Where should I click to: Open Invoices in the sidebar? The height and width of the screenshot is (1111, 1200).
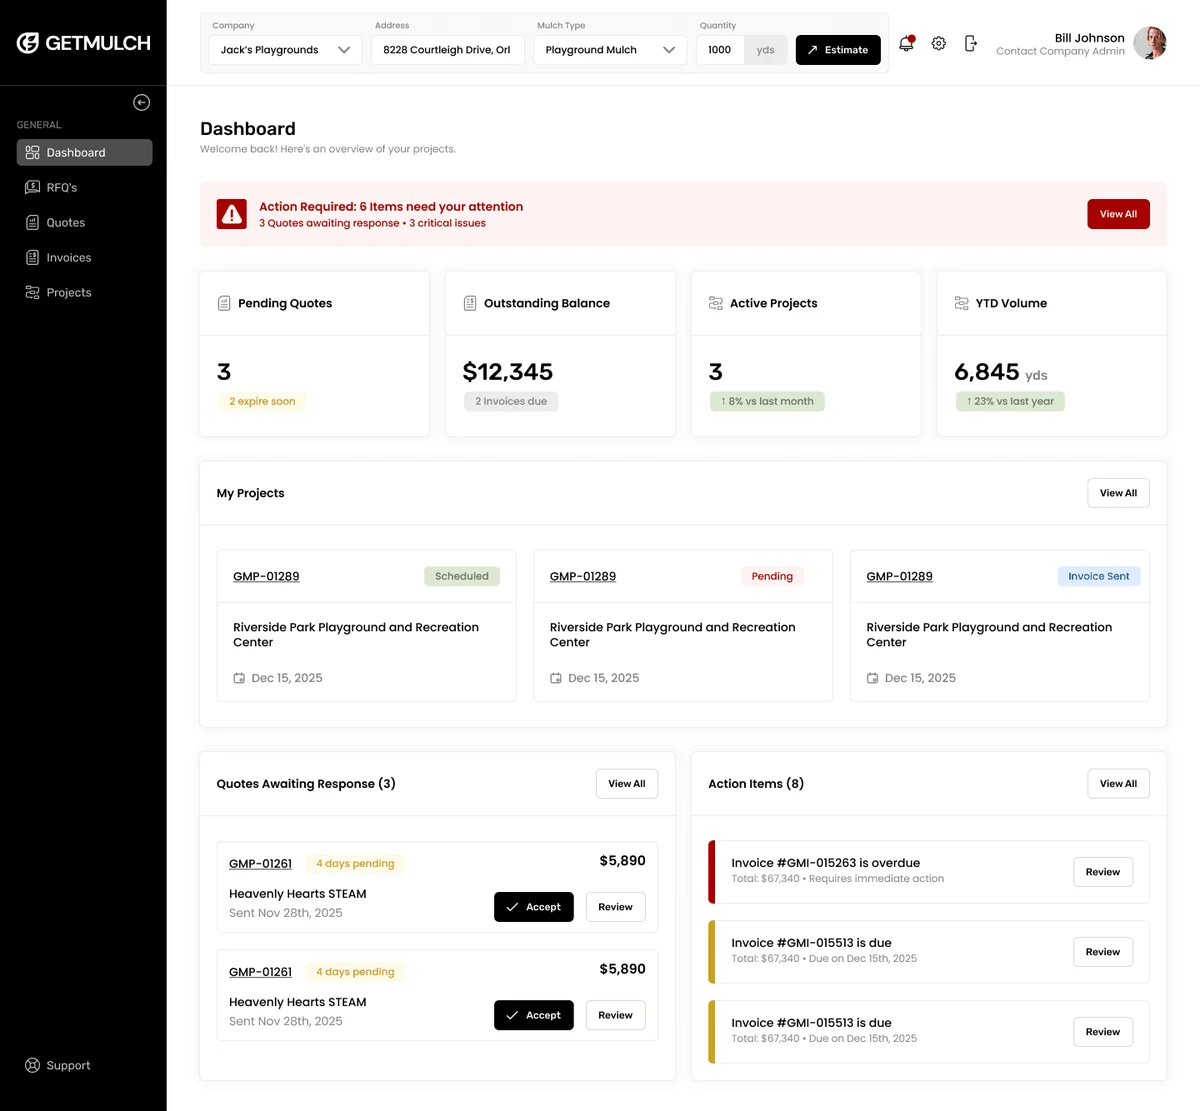pyautogui.click(x=84, y=257)
